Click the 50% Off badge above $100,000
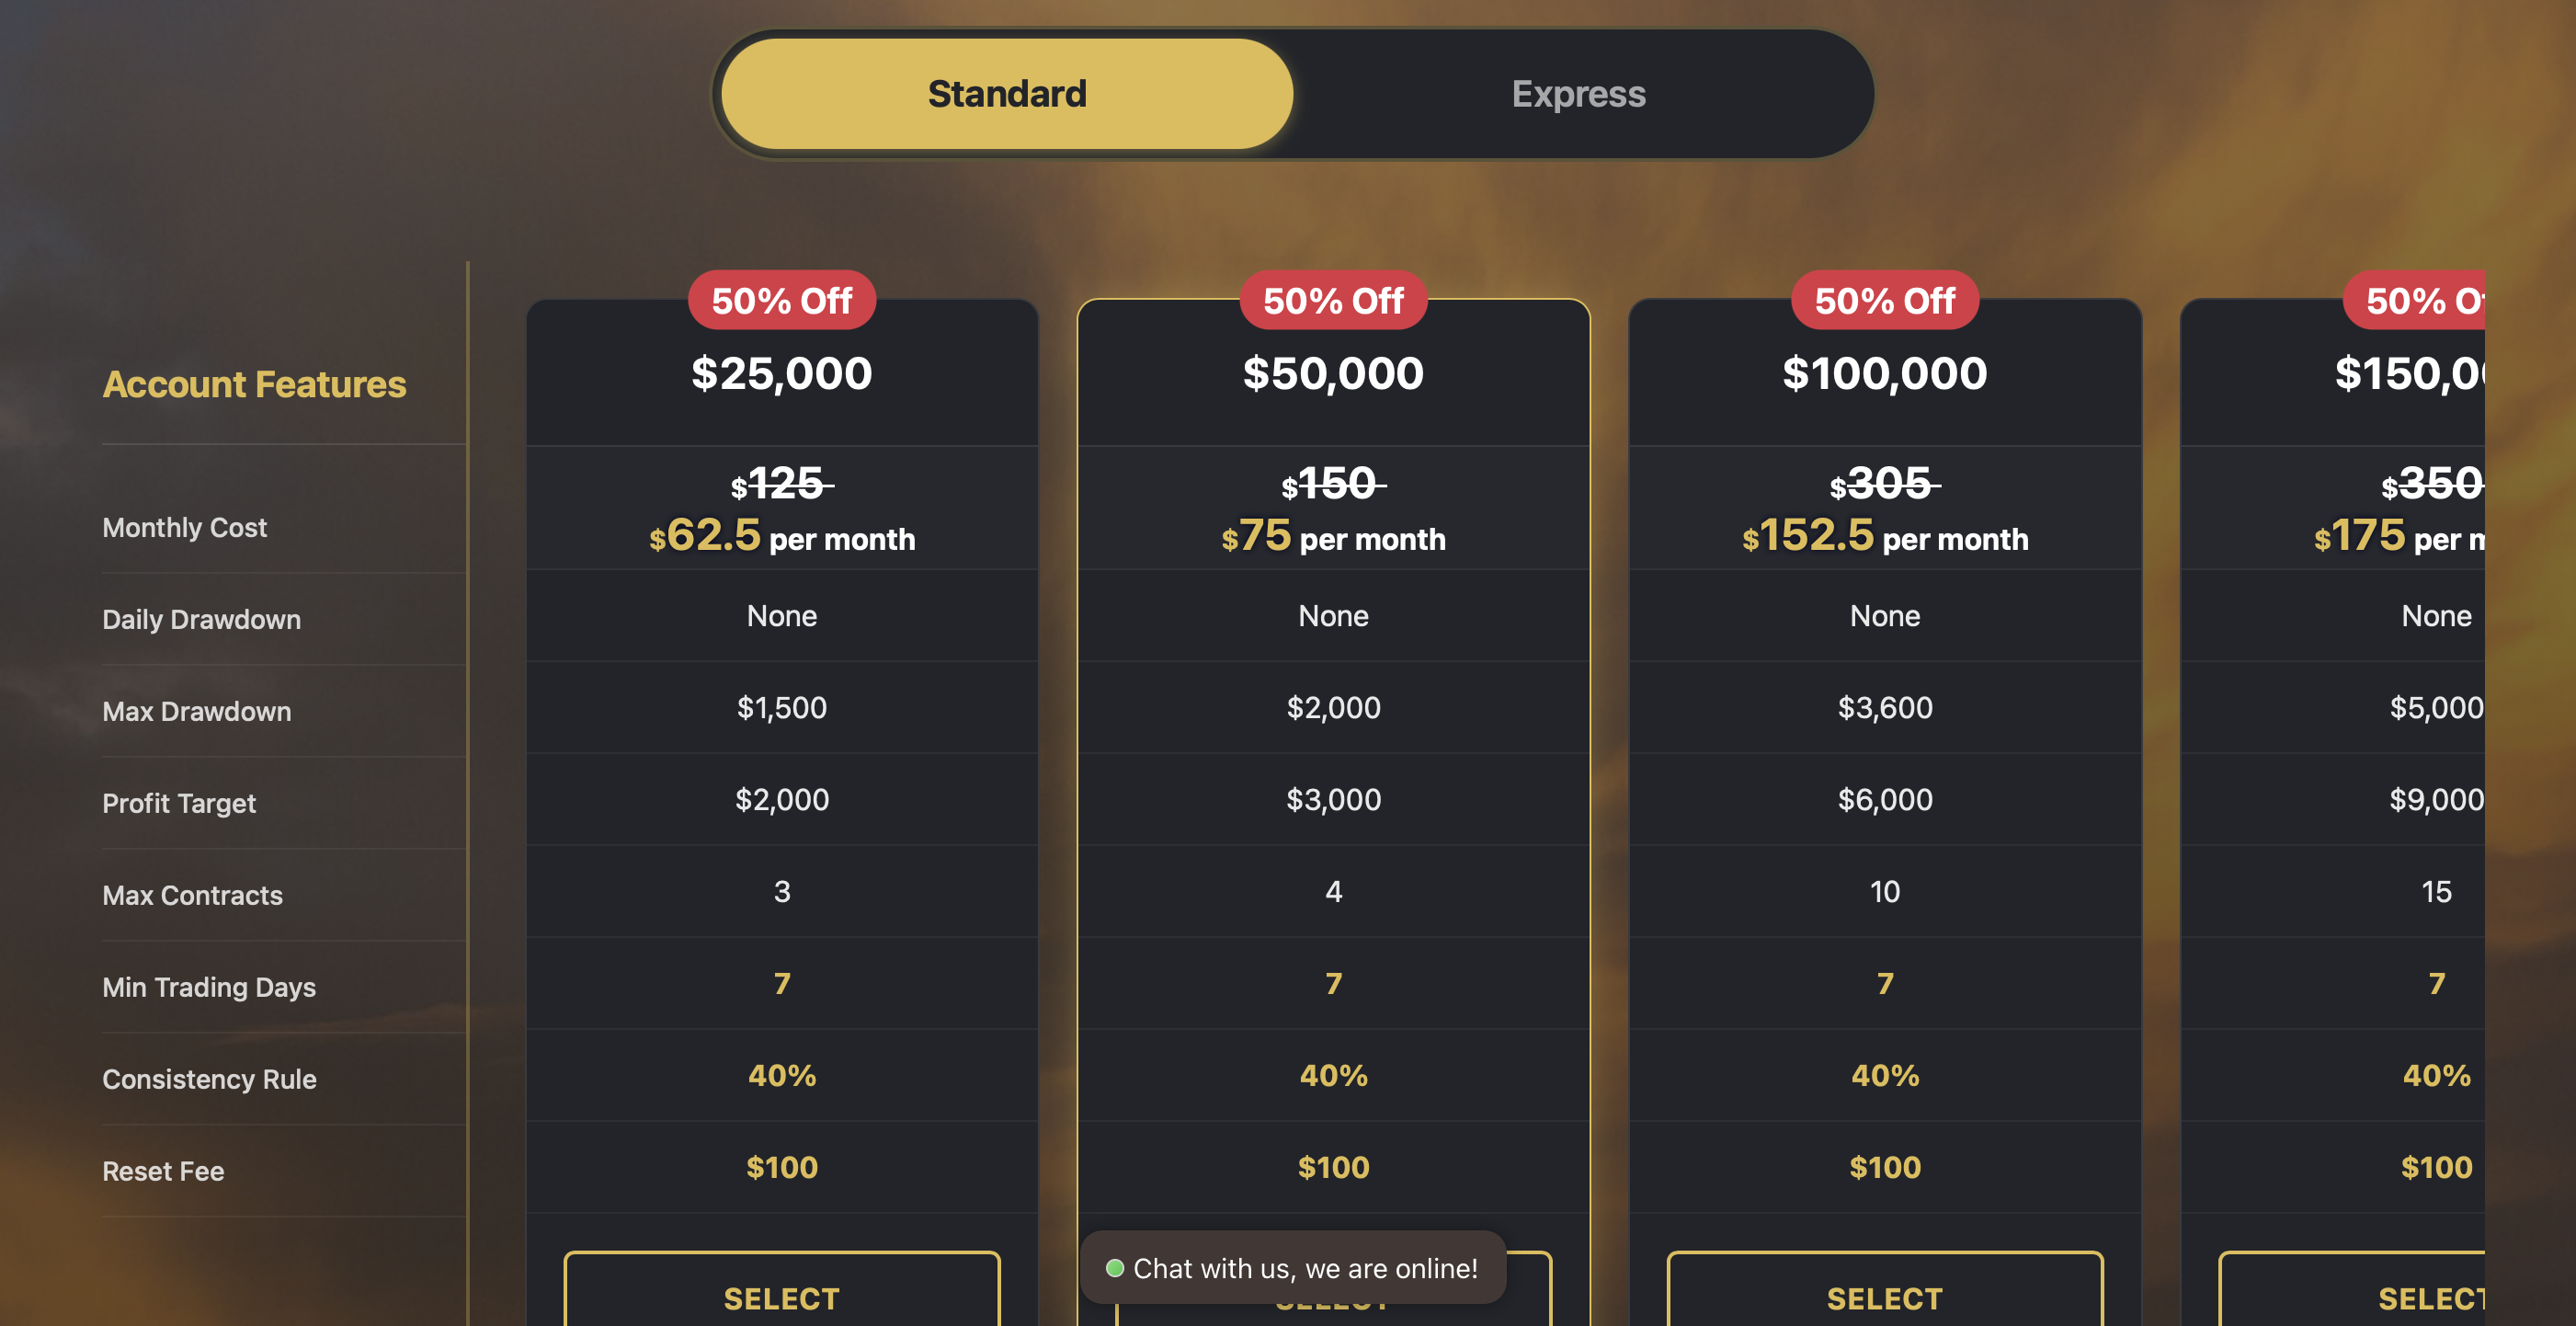Viewport: 2576px width, 1326px height. click(x=1884, y=300)
